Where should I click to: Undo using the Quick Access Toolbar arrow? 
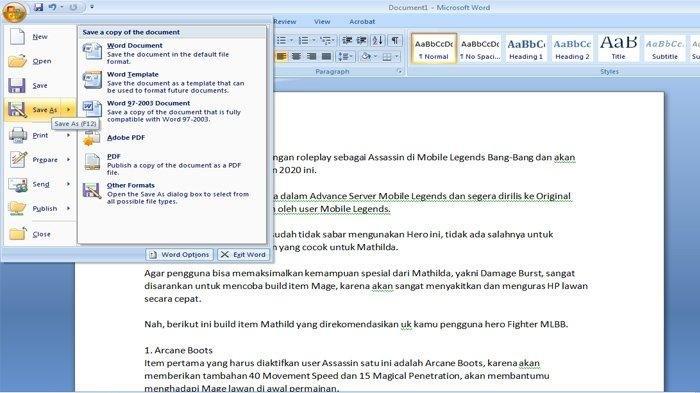tap(53, 7)
